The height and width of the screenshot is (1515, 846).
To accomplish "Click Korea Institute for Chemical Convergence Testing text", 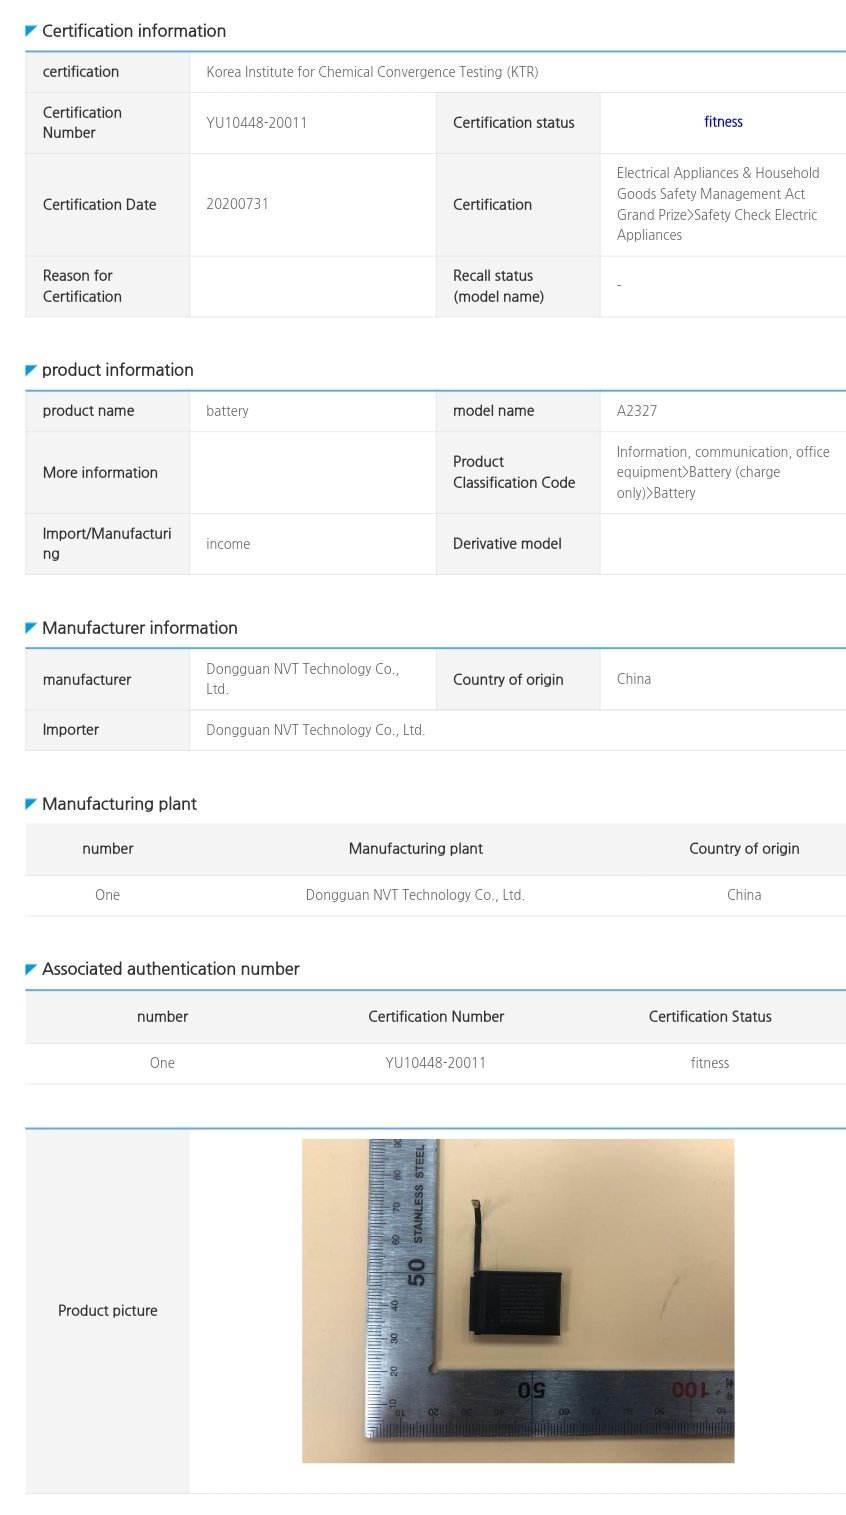I will [372, 72].
